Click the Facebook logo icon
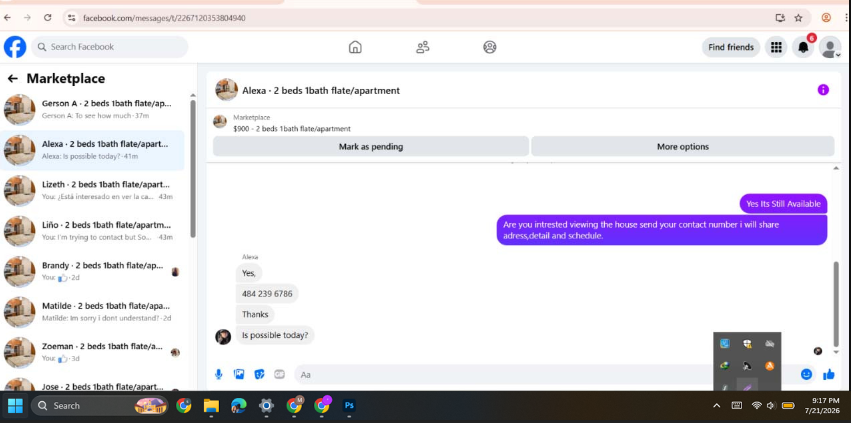The image size is (851, 423). (15, 47)
